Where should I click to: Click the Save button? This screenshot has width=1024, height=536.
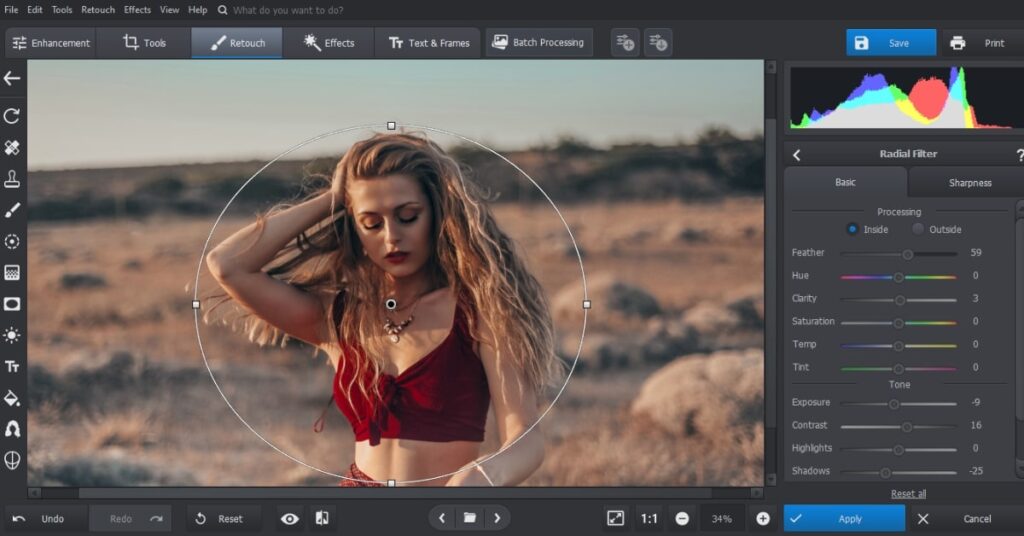(891, 43)
